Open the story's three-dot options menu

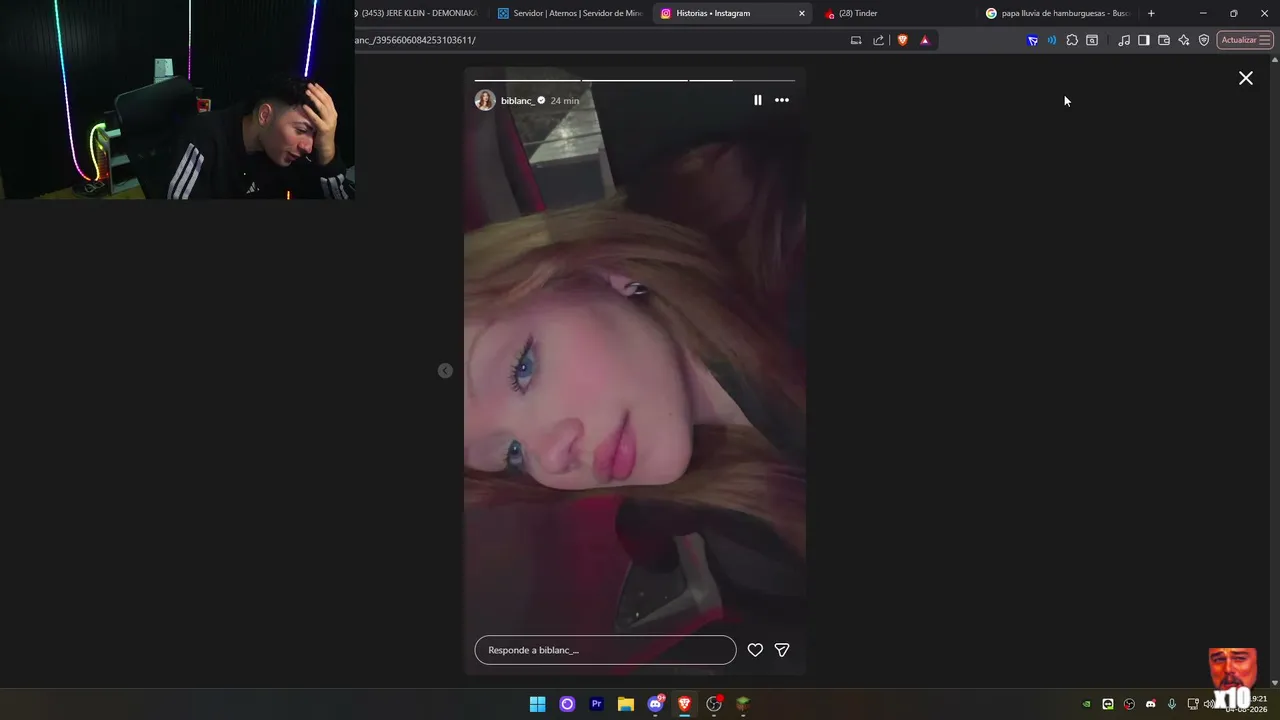coord(782,100)
